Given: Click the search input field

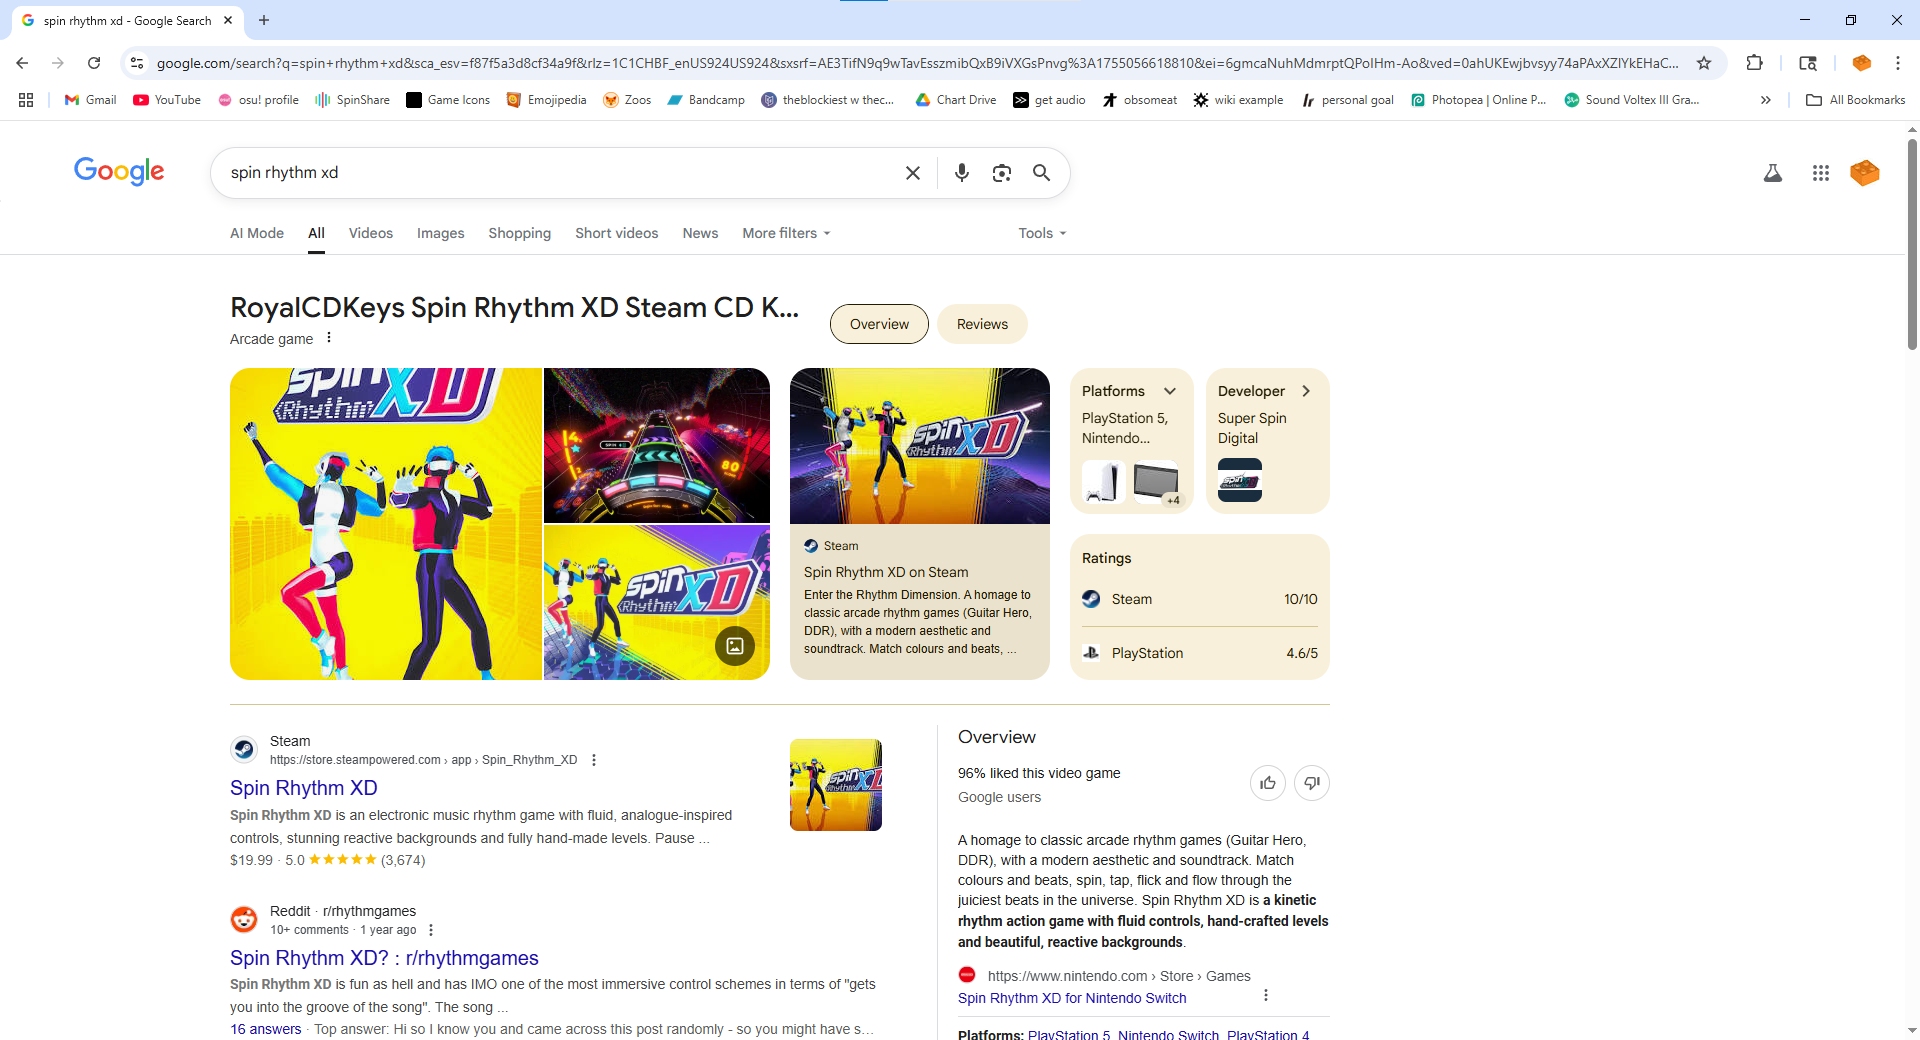Looking at the screenshot, I should click(560, 173).
